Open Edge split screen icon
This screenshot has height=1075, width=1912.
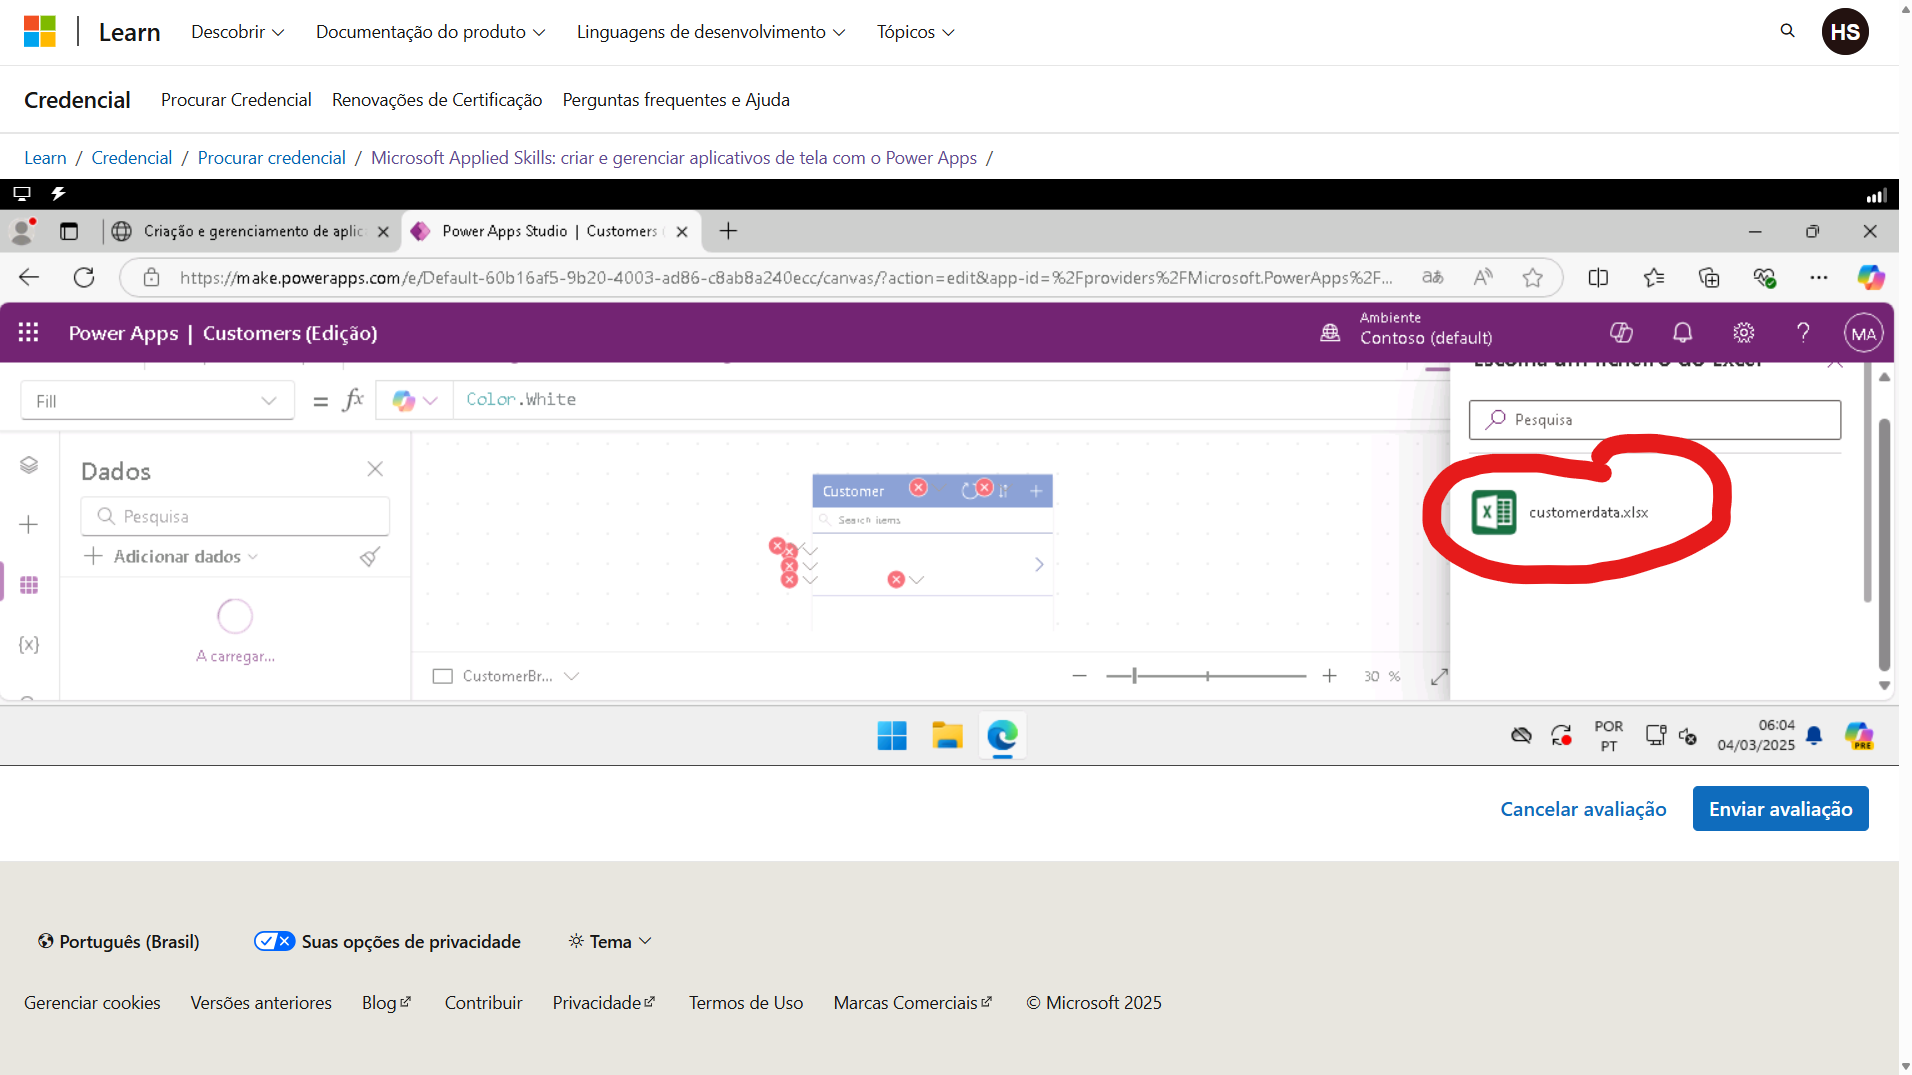(1598, 278)
